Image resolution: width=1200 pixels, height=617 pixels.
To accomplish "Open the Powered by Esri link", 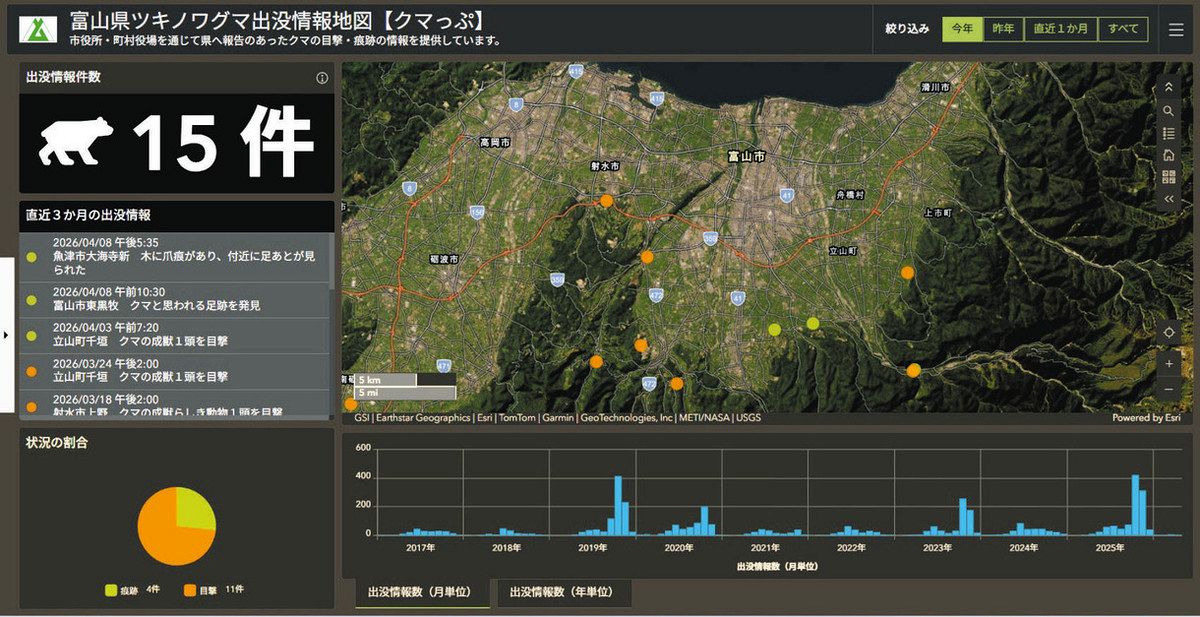I will point(1146,418).
